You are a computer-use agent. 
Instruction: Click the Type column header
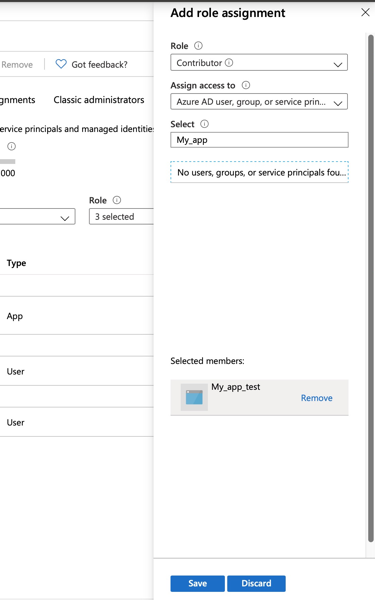(16, 263)
